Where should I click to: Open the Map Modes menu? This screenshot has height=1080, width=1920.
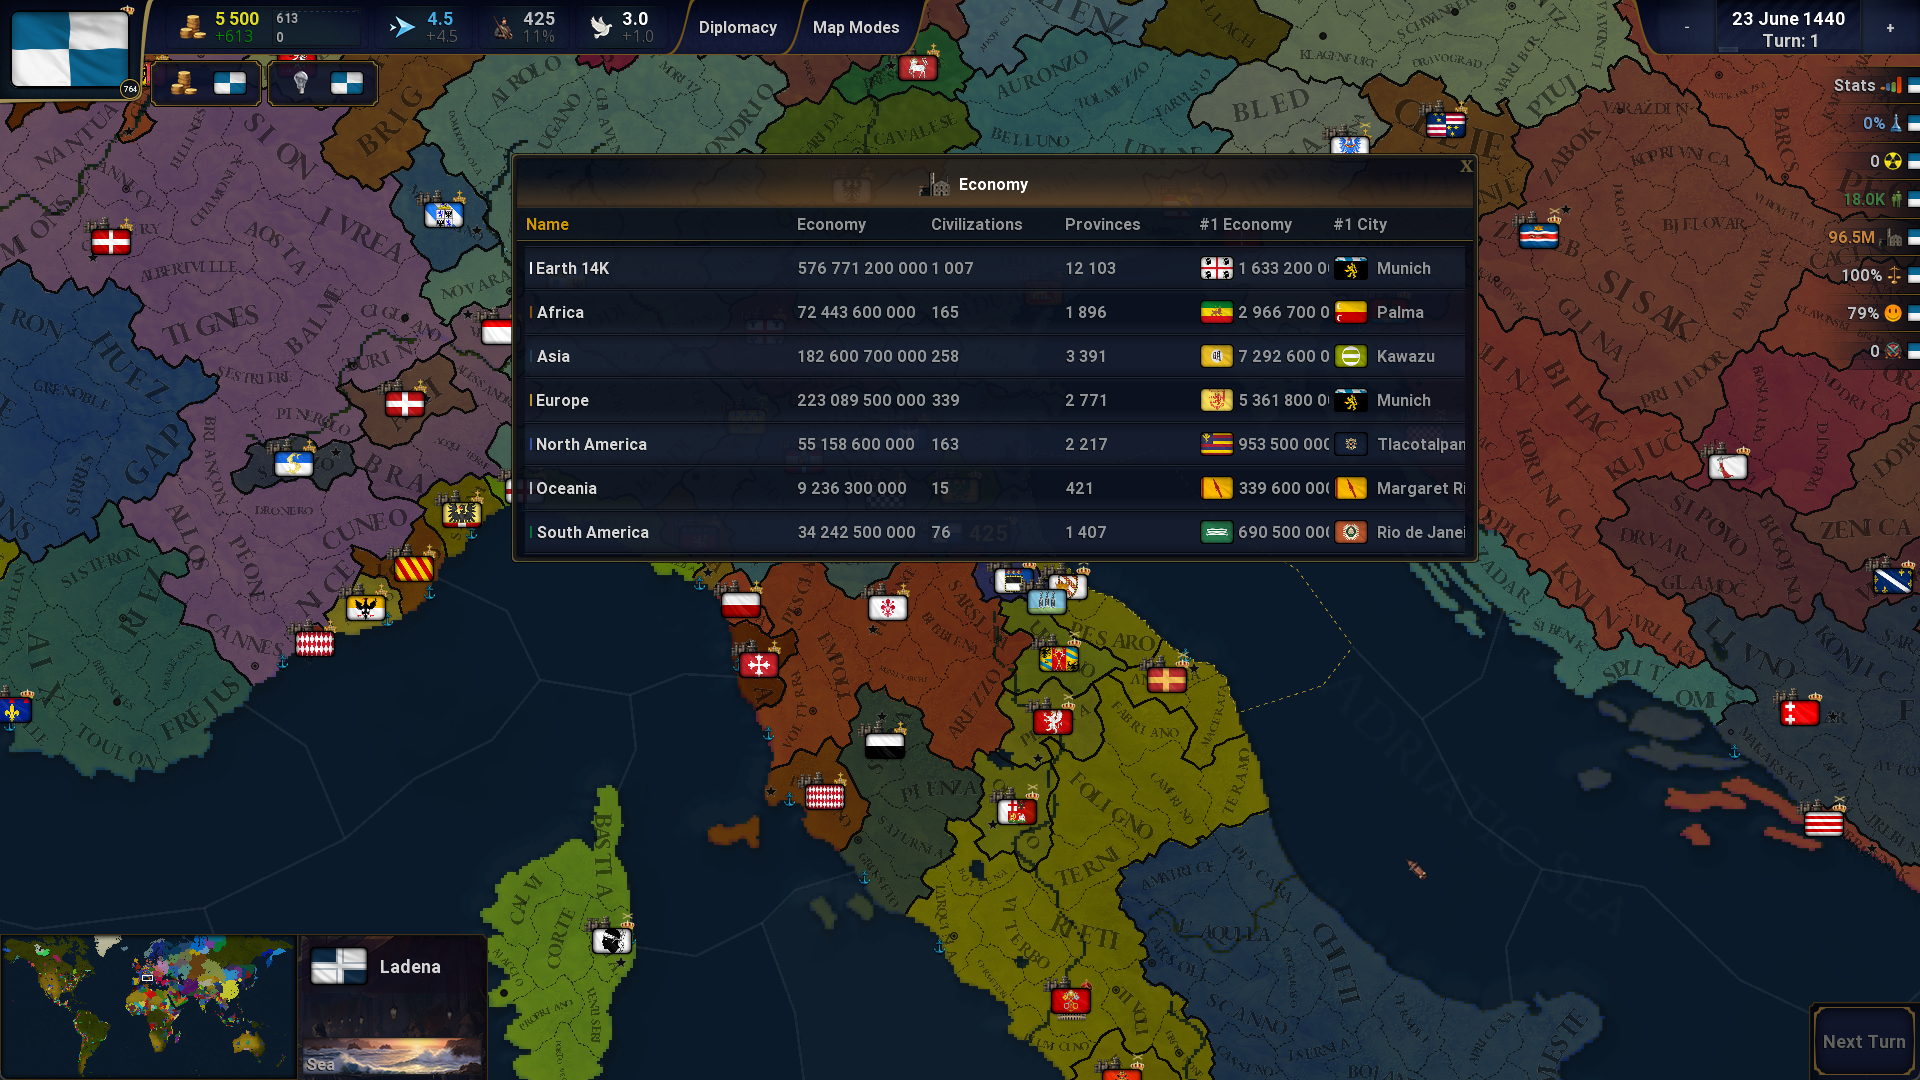coord(855,27)
